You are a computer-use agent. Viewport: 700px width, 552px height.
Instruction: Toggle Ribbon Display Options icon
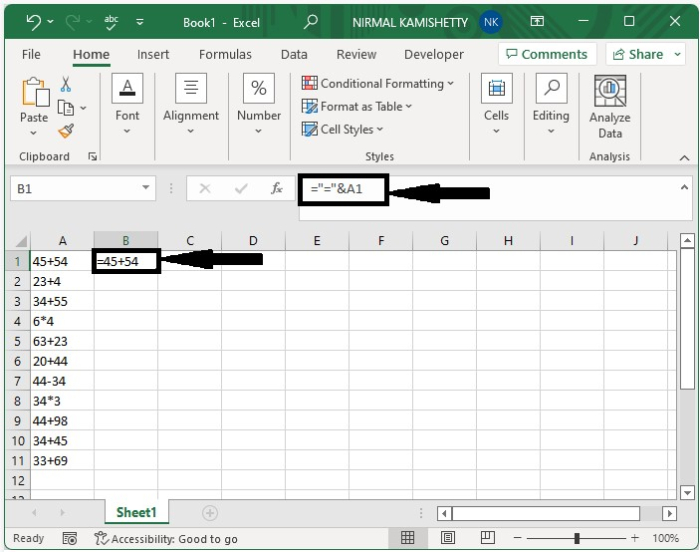coord(537,21)
